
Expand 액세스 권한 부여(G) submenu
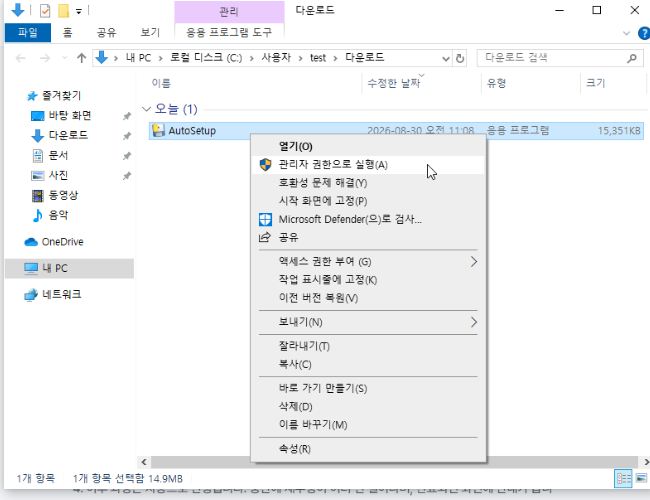click(x=368, y=262)
